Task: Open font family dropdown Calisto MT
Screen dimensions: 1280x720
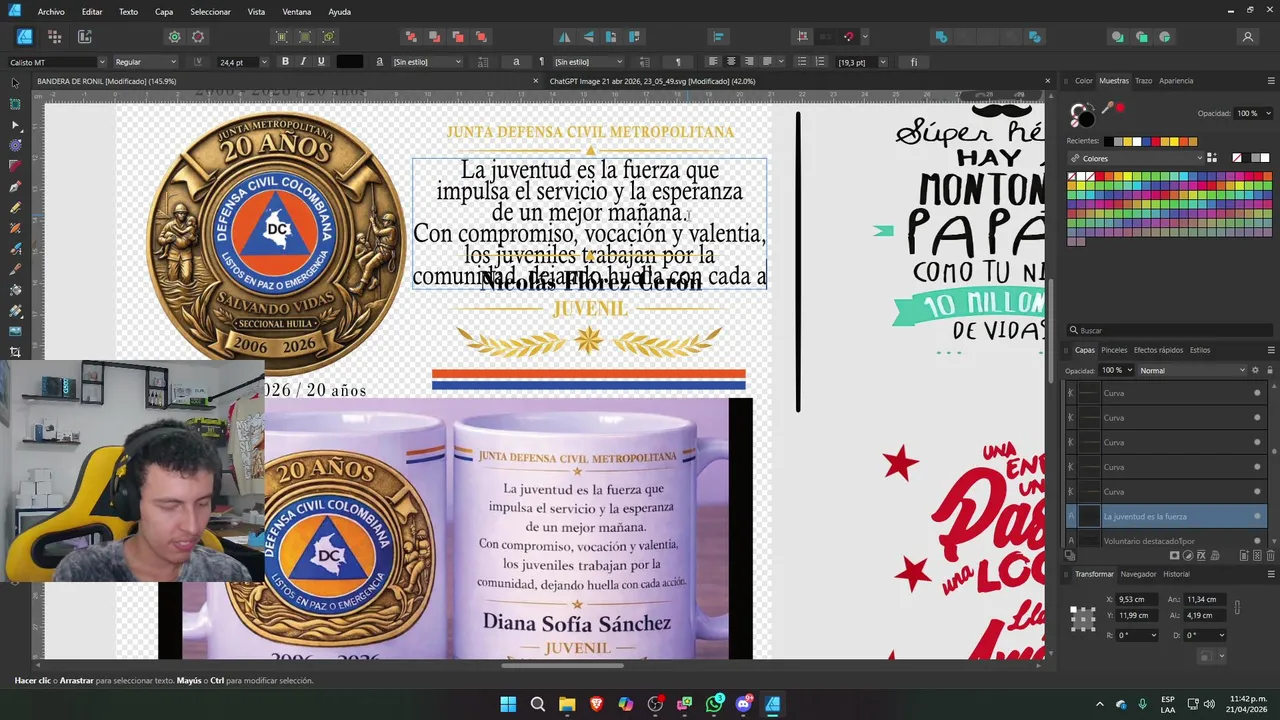Action: pos(57,62)
